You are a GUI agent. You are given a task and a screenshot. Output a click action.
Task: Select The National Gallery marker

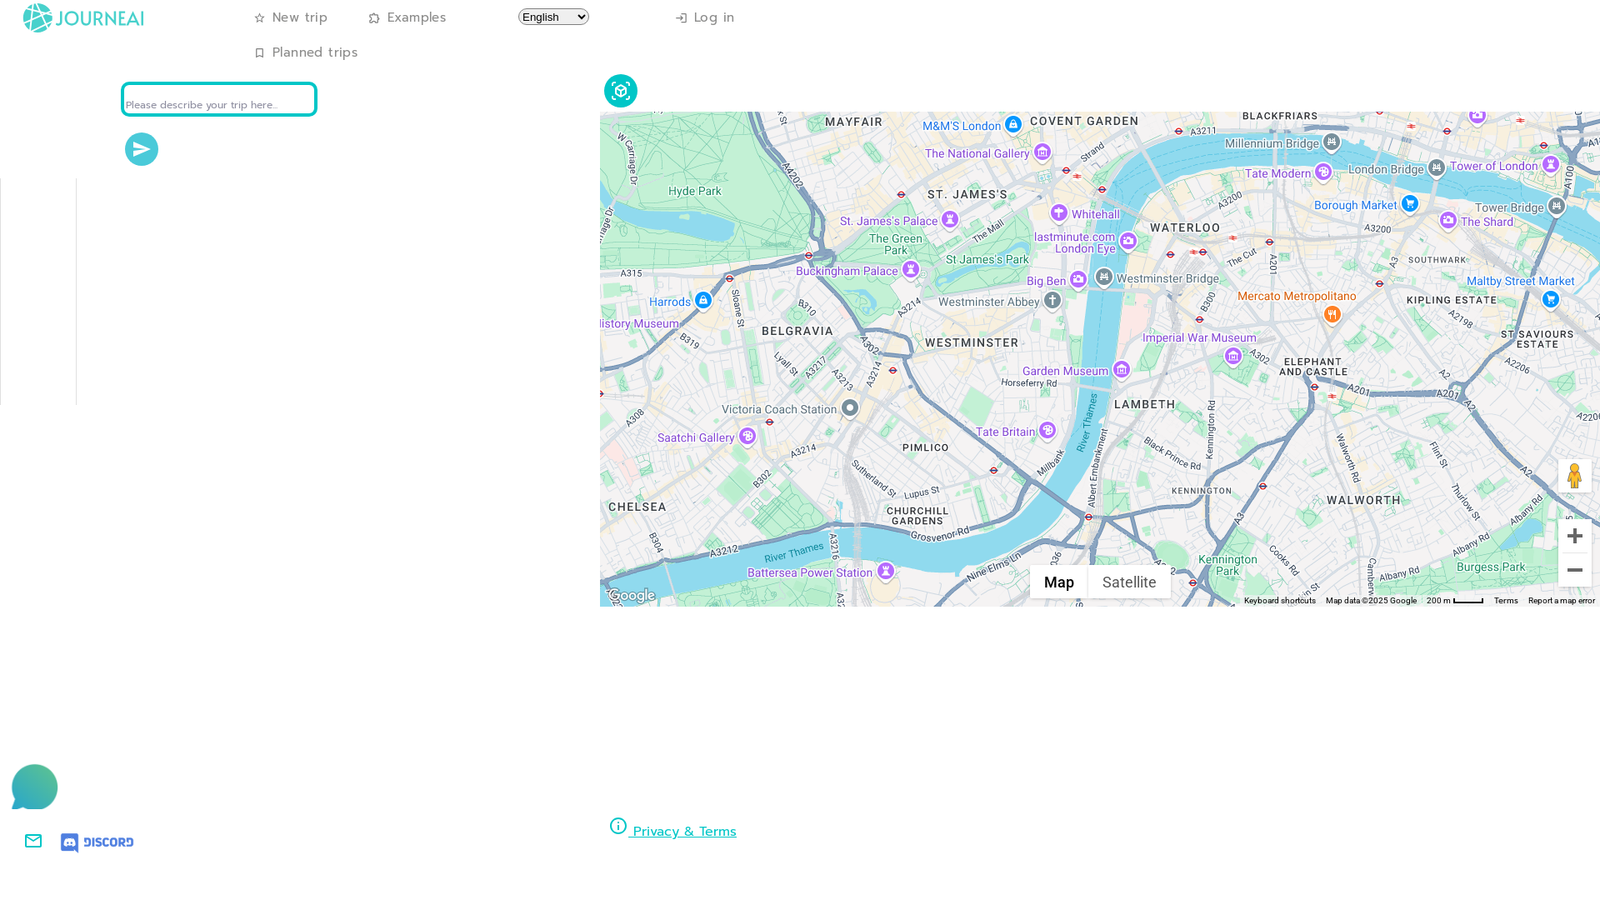1043,152
